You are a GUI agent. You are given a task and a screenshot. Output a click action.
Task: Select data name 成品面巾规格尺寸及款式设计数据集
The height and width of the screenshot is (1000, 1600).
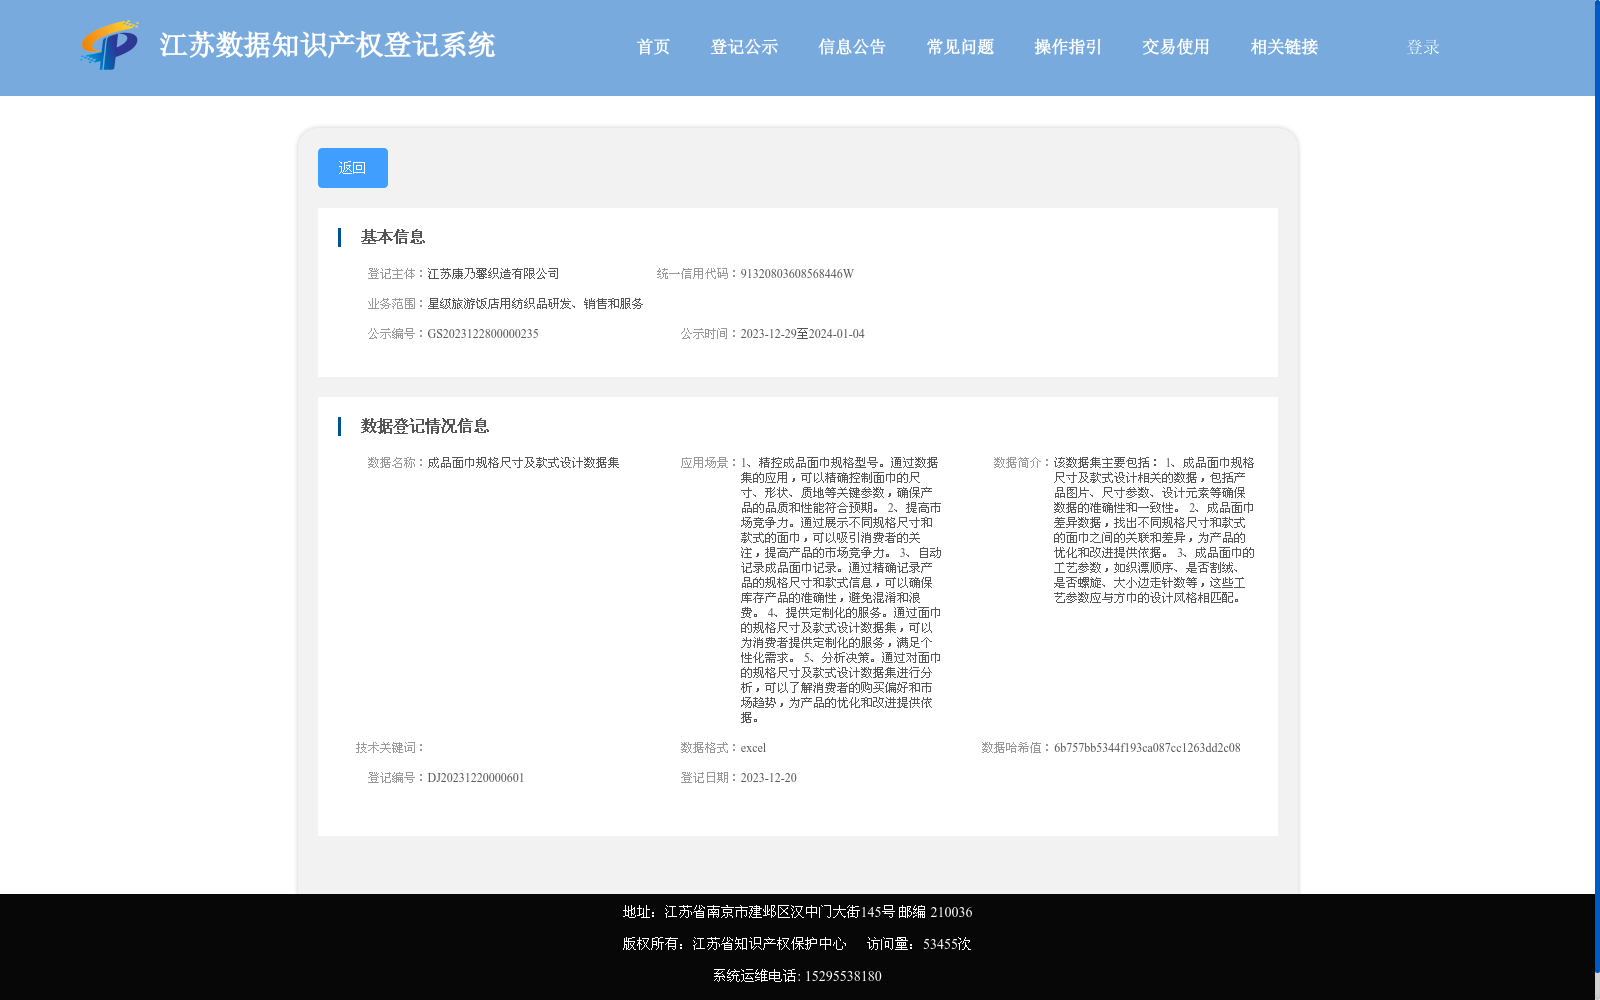click(523, 463)
